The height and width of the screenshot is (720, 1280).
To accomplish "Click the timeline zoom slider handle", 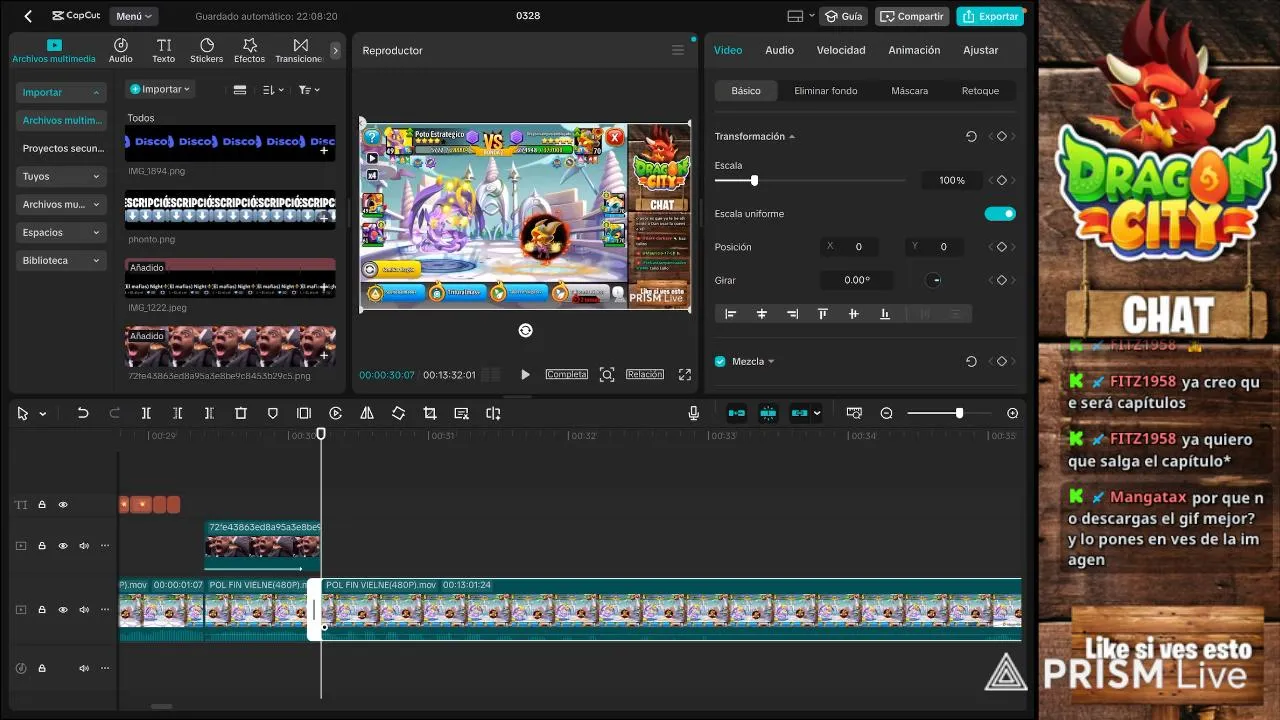I will (959, 413).
